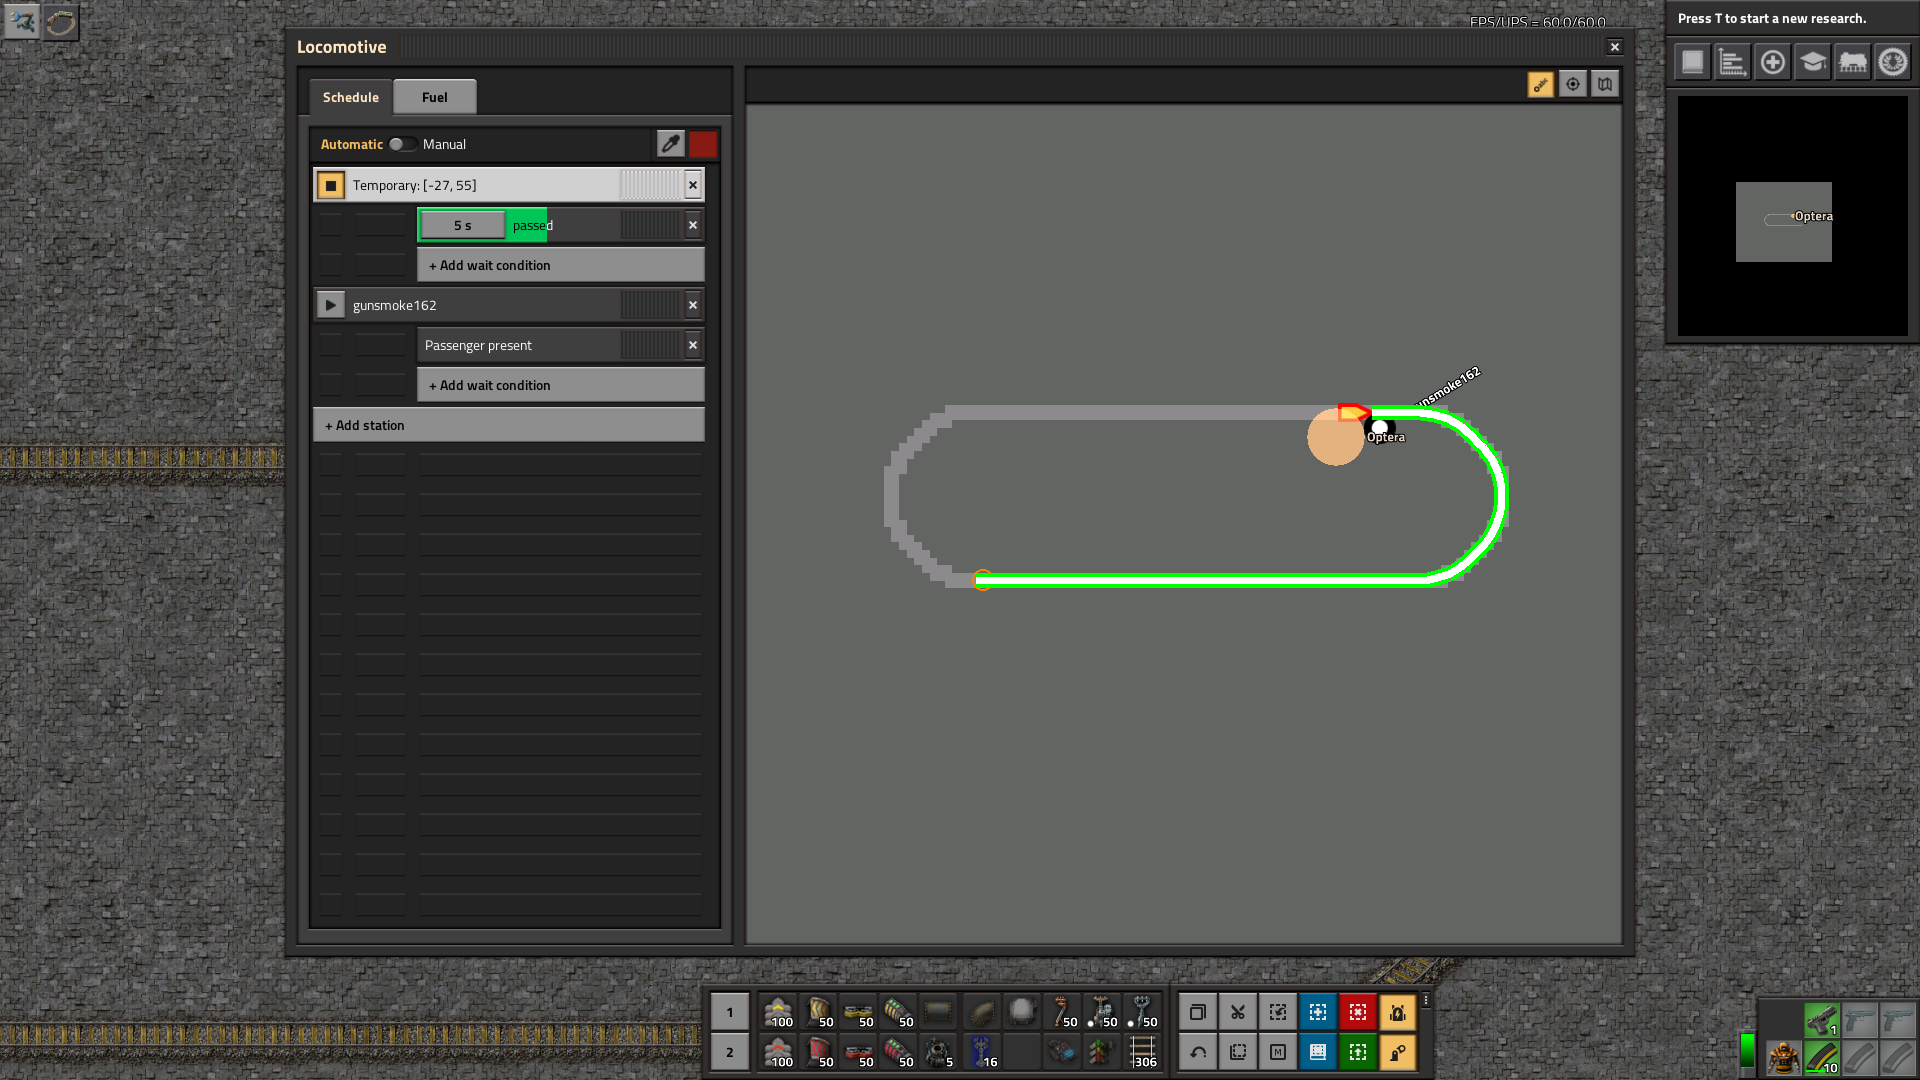The height and width of the screenshot is (1080, 1920).
Task: Remove the gunsmoke162 station
Action: point(693,305)
